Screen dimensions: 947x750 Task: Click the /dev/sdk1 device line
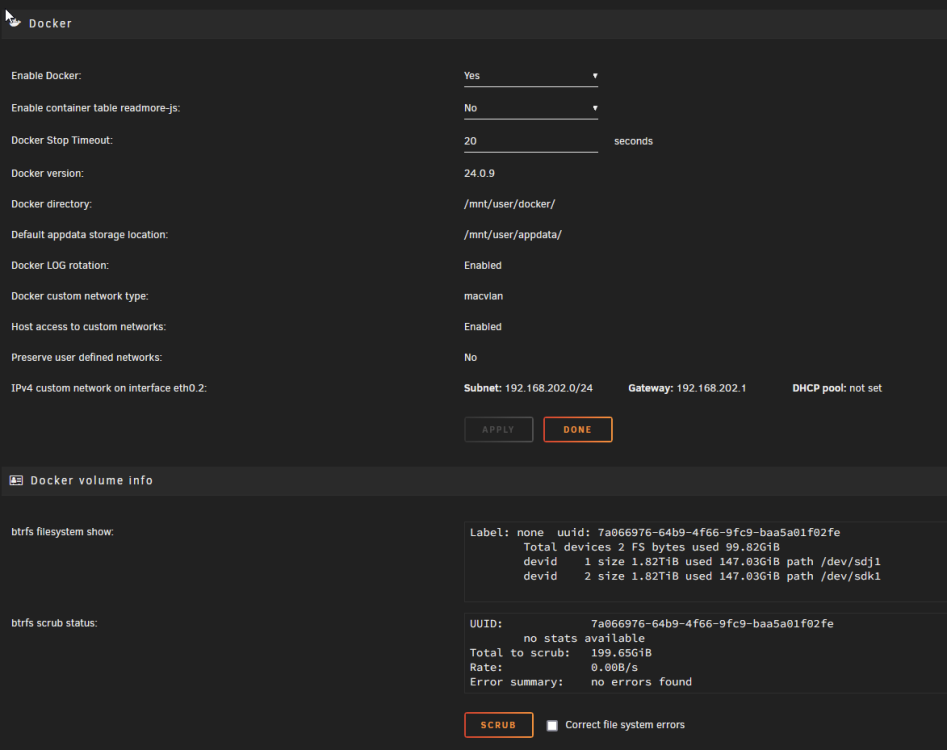702,576
